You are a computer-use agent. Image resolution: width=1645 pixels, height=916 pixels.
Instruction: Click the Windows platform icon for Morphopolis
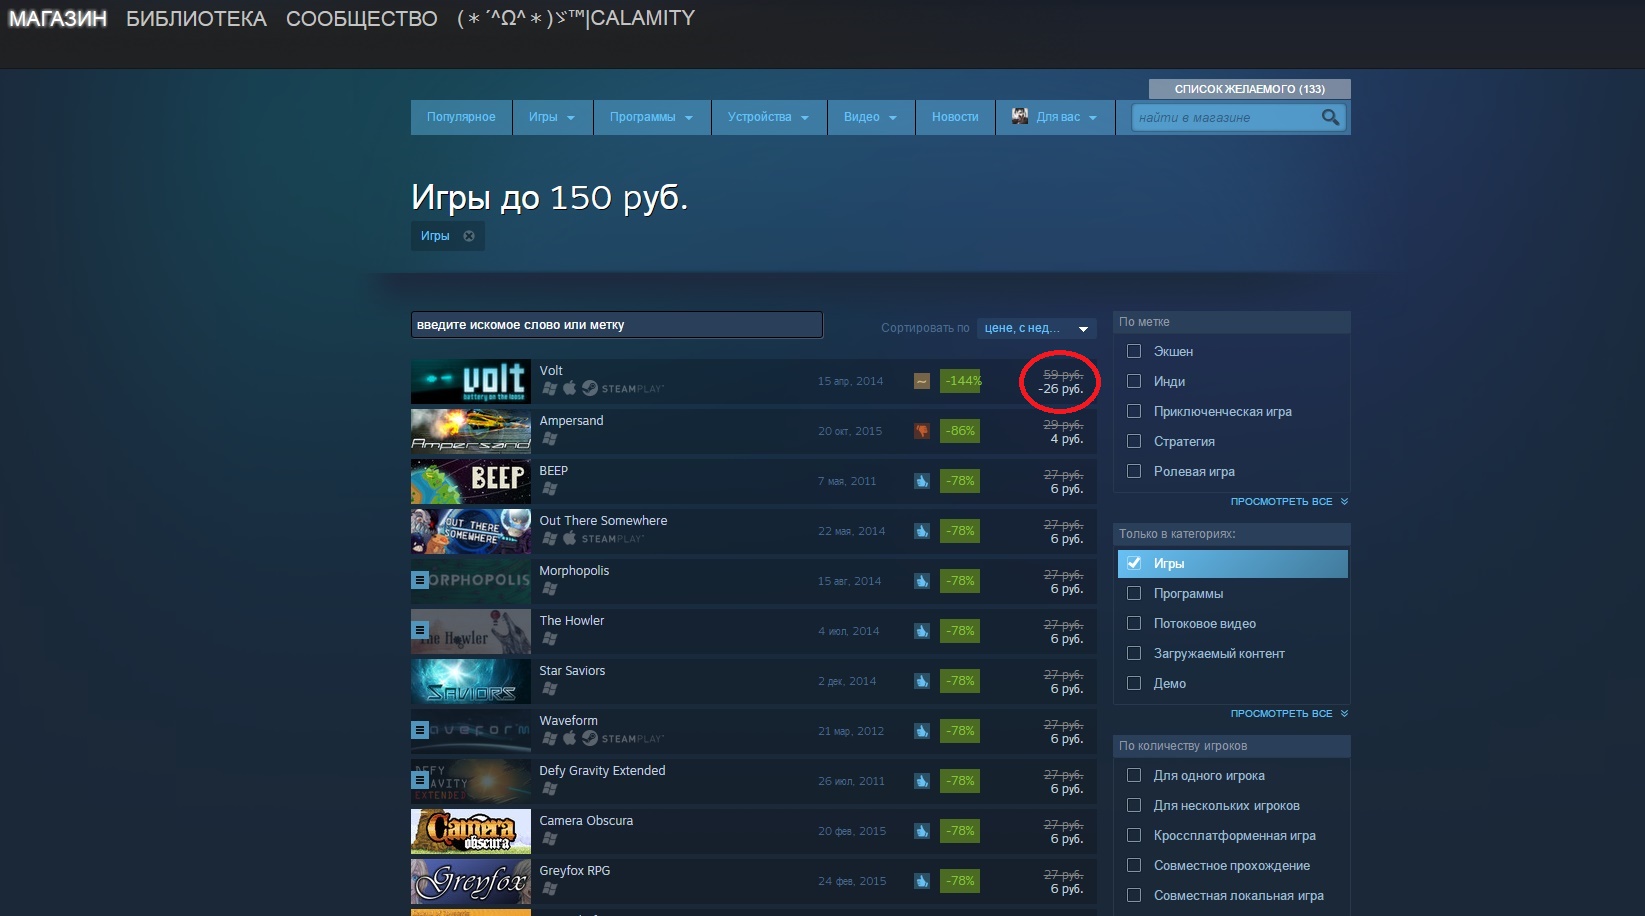549,588
